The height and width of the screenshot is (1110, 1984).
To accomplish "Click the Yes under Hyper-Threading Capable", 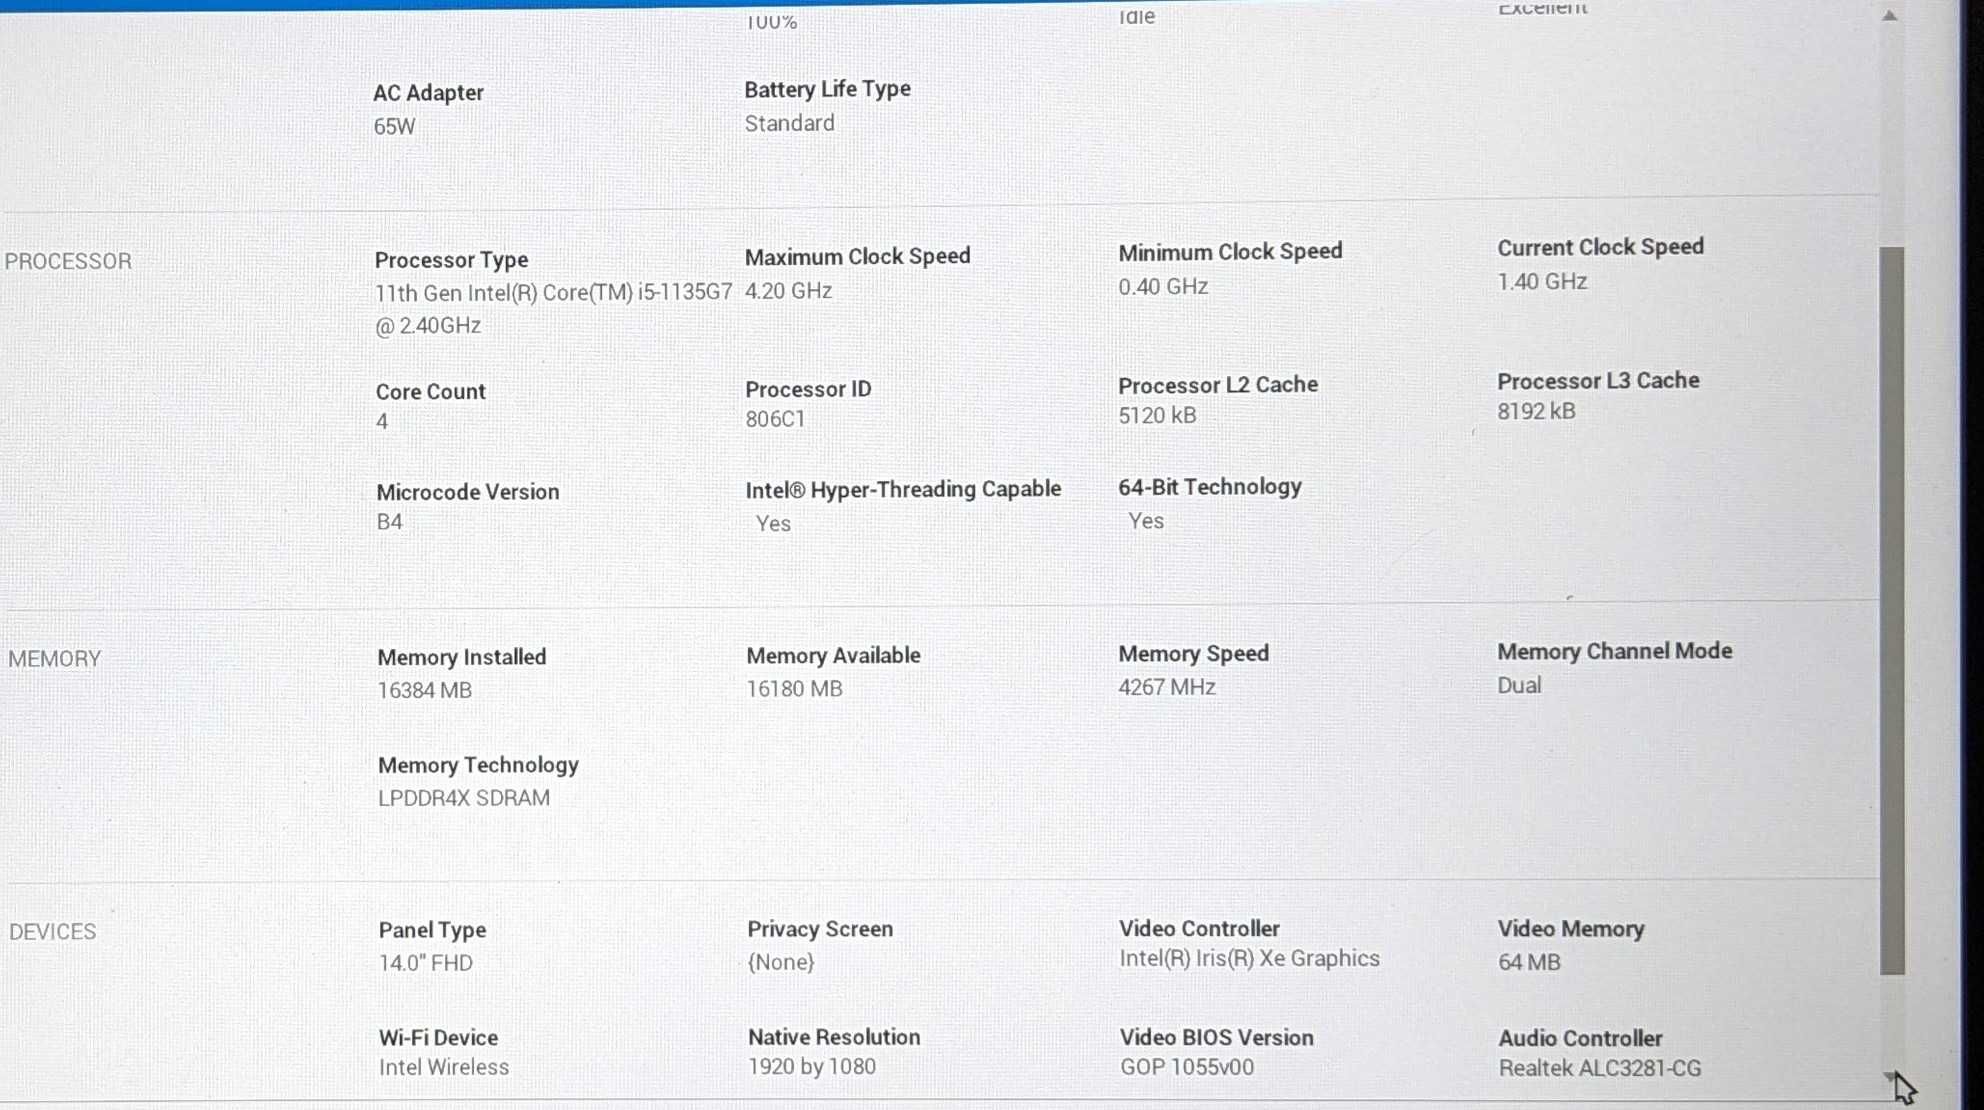I will pos(773,524).
